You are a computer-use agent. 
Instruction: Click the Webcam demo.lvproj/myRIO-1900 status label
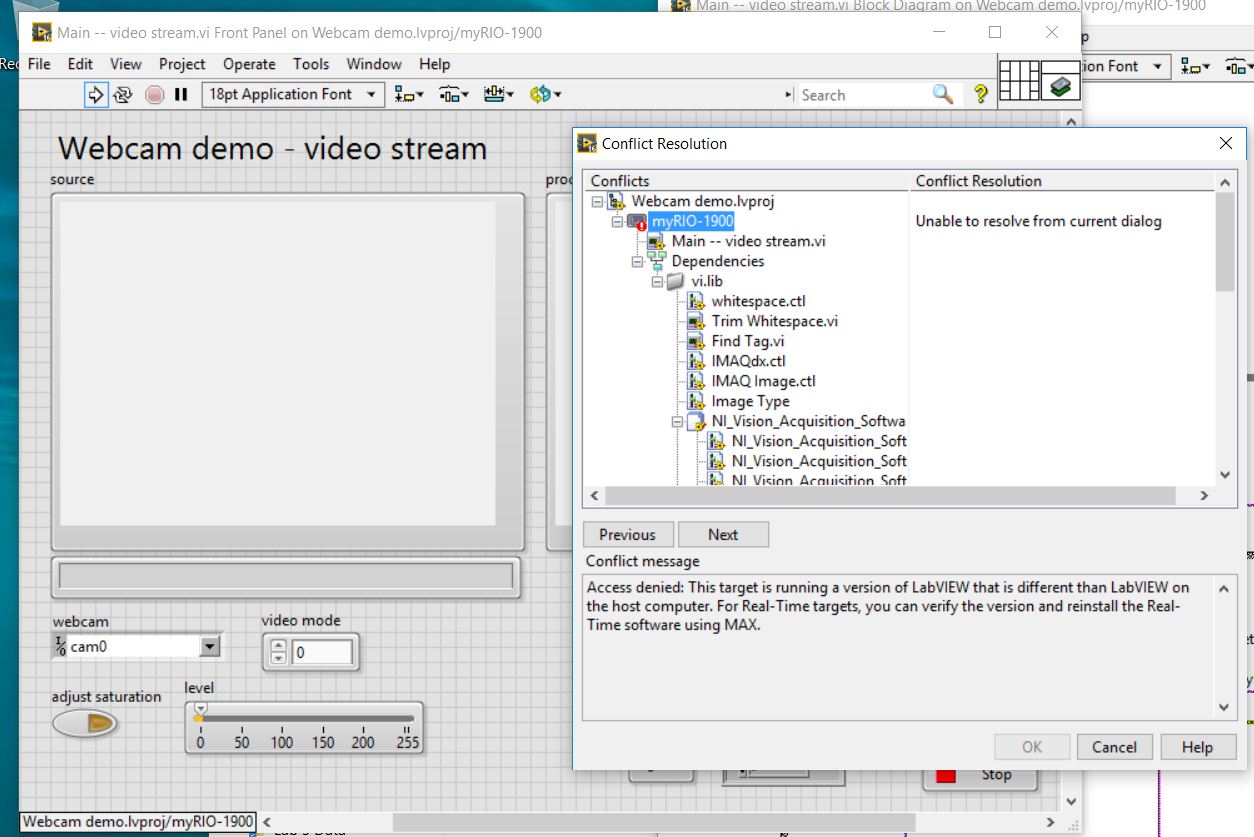point(138,821)
